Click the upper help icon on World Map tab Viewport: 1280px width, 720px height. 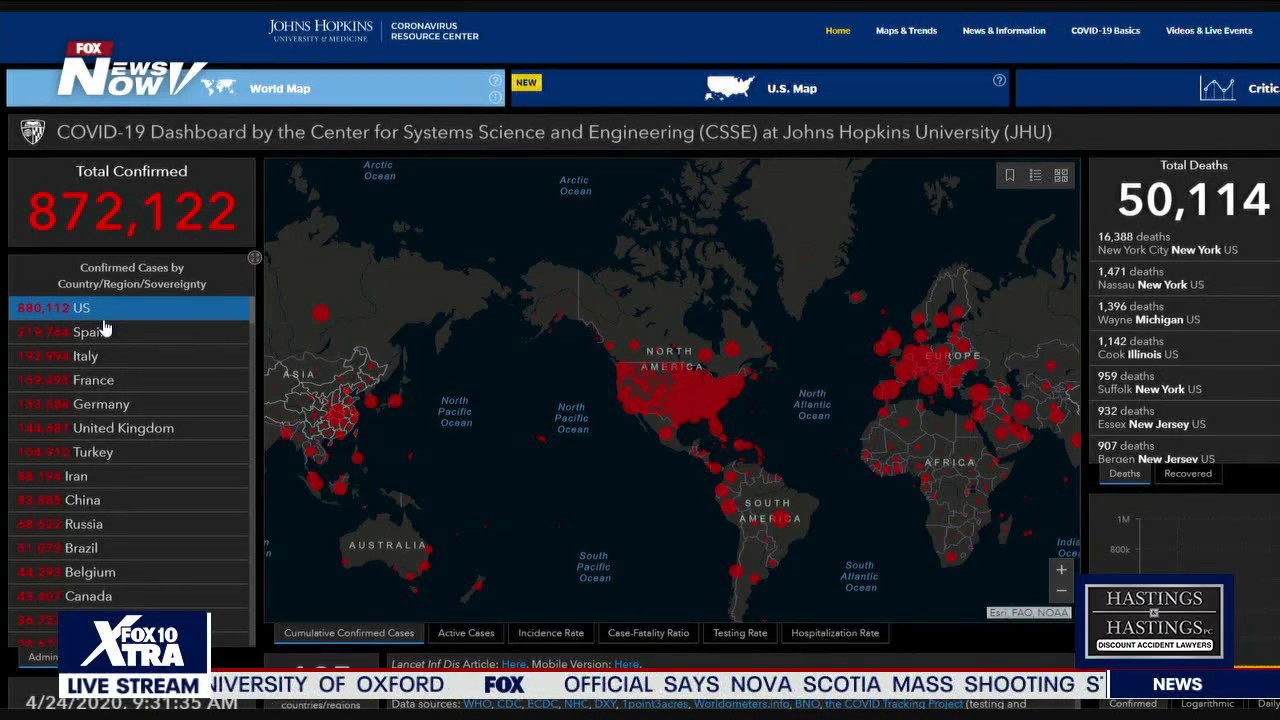(495, 80)
